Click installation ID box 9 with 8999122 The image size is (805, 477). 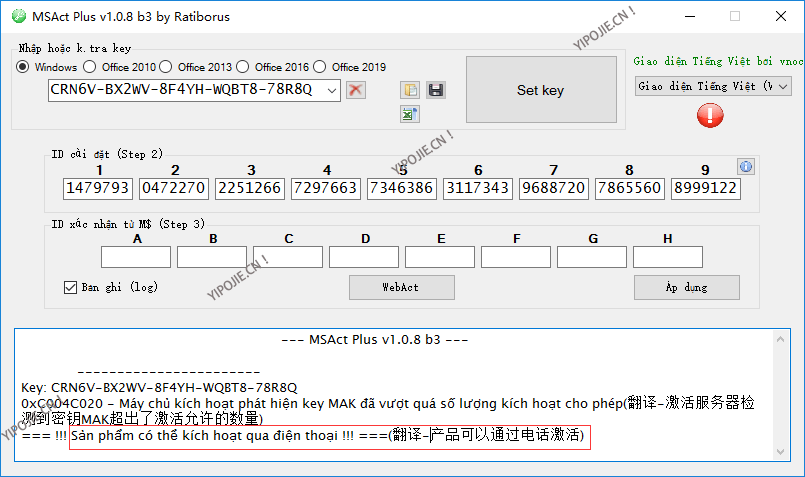tap(705, 188)
